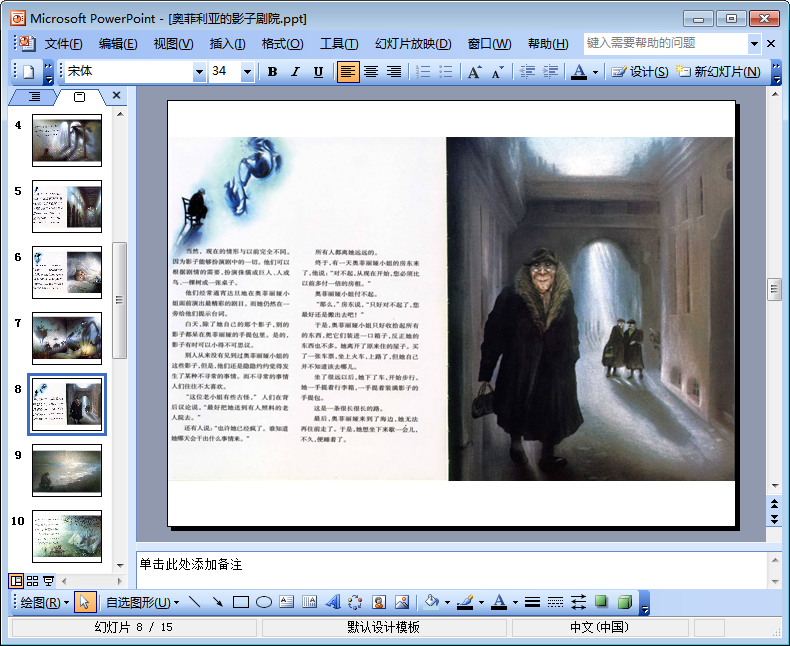Image resolution: width=790 pixels, height=646 pixels.
Task: Set Align Left text alignment
Action: (348, 72)
